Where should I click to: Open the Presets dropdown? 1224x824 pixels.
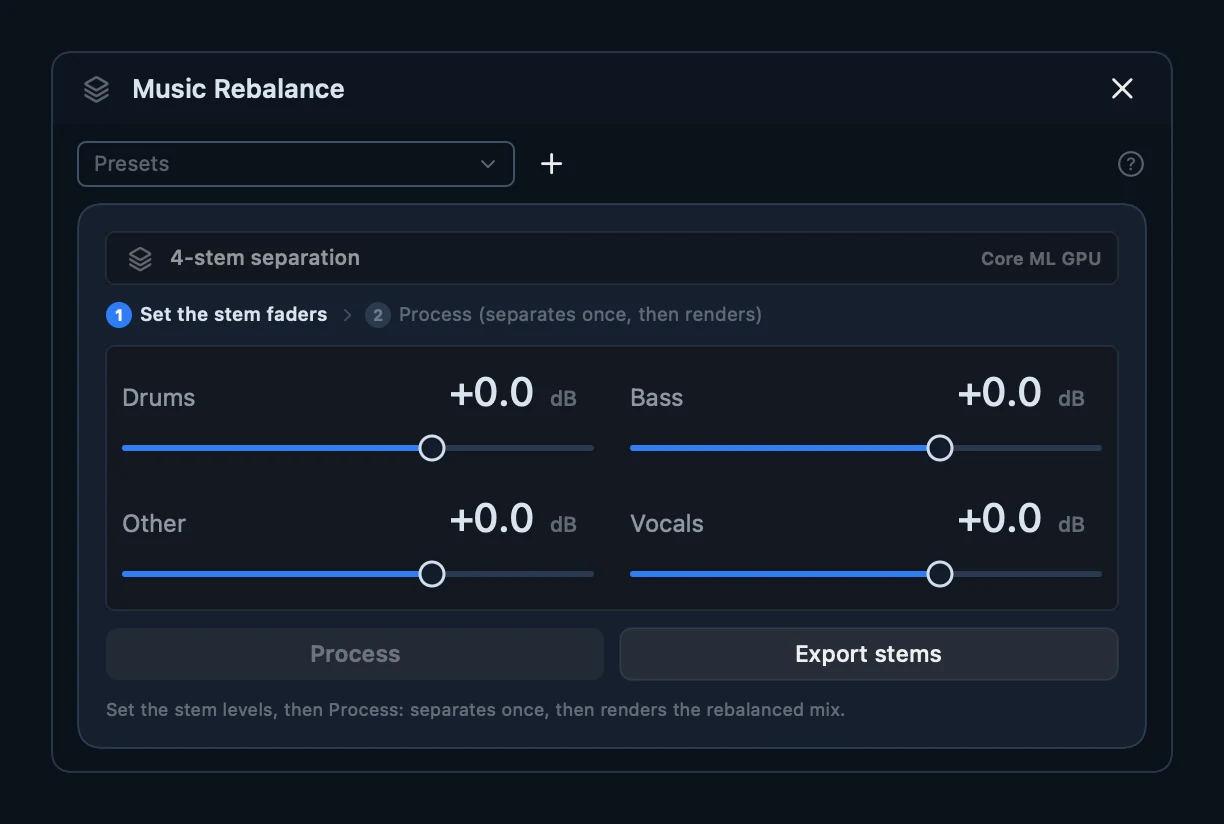pyautogui.click(x=296, y=164)
